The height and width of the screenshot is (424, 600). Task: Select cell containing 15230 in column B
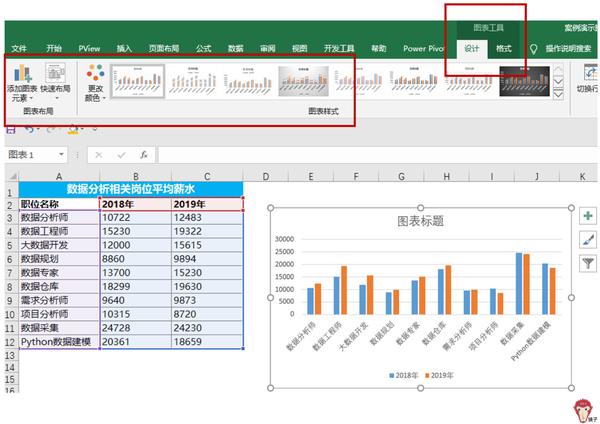pyautogui.click(x=135, y=231)
